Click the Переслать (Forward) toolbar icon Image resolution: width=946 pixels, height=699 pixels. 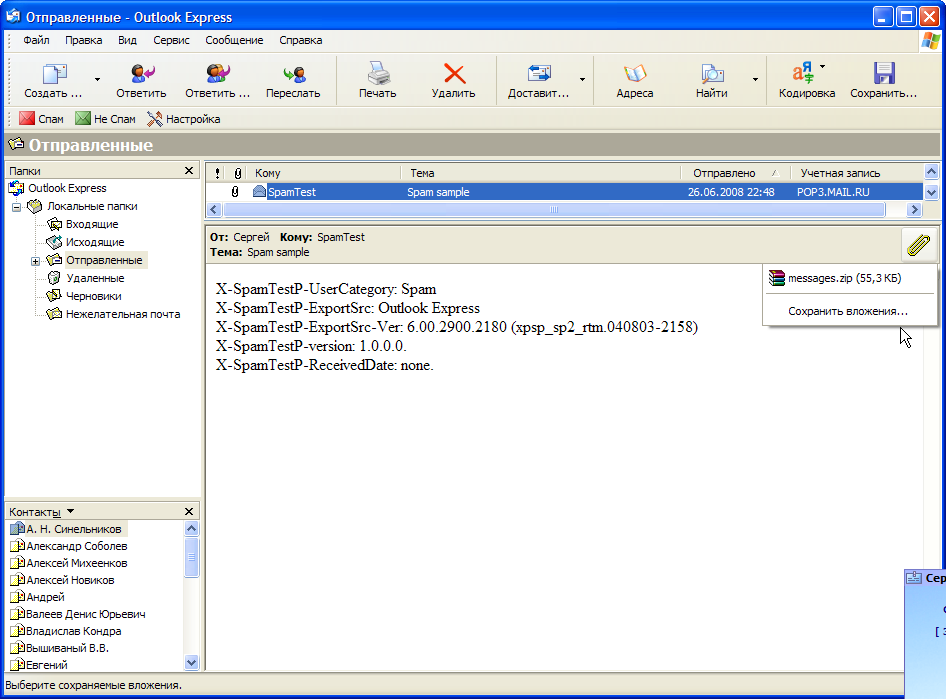[x=294, y=74]
